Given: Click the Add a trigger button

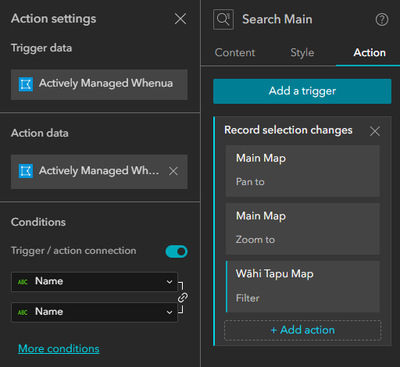Looking at the screenshot, I should click(302, 91).
